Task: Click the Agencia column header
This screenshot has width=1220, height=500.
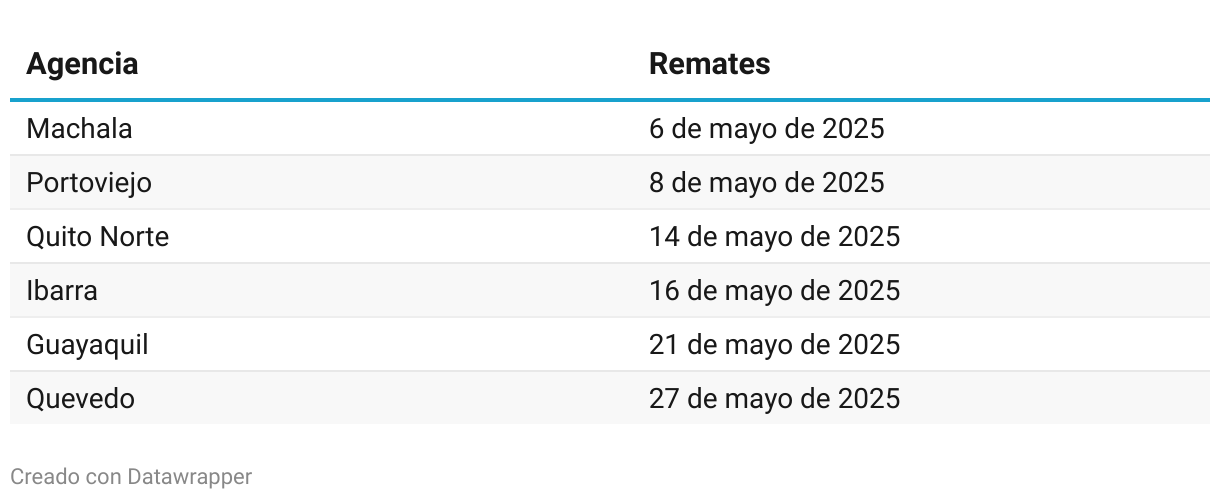Action: point(82,64)
